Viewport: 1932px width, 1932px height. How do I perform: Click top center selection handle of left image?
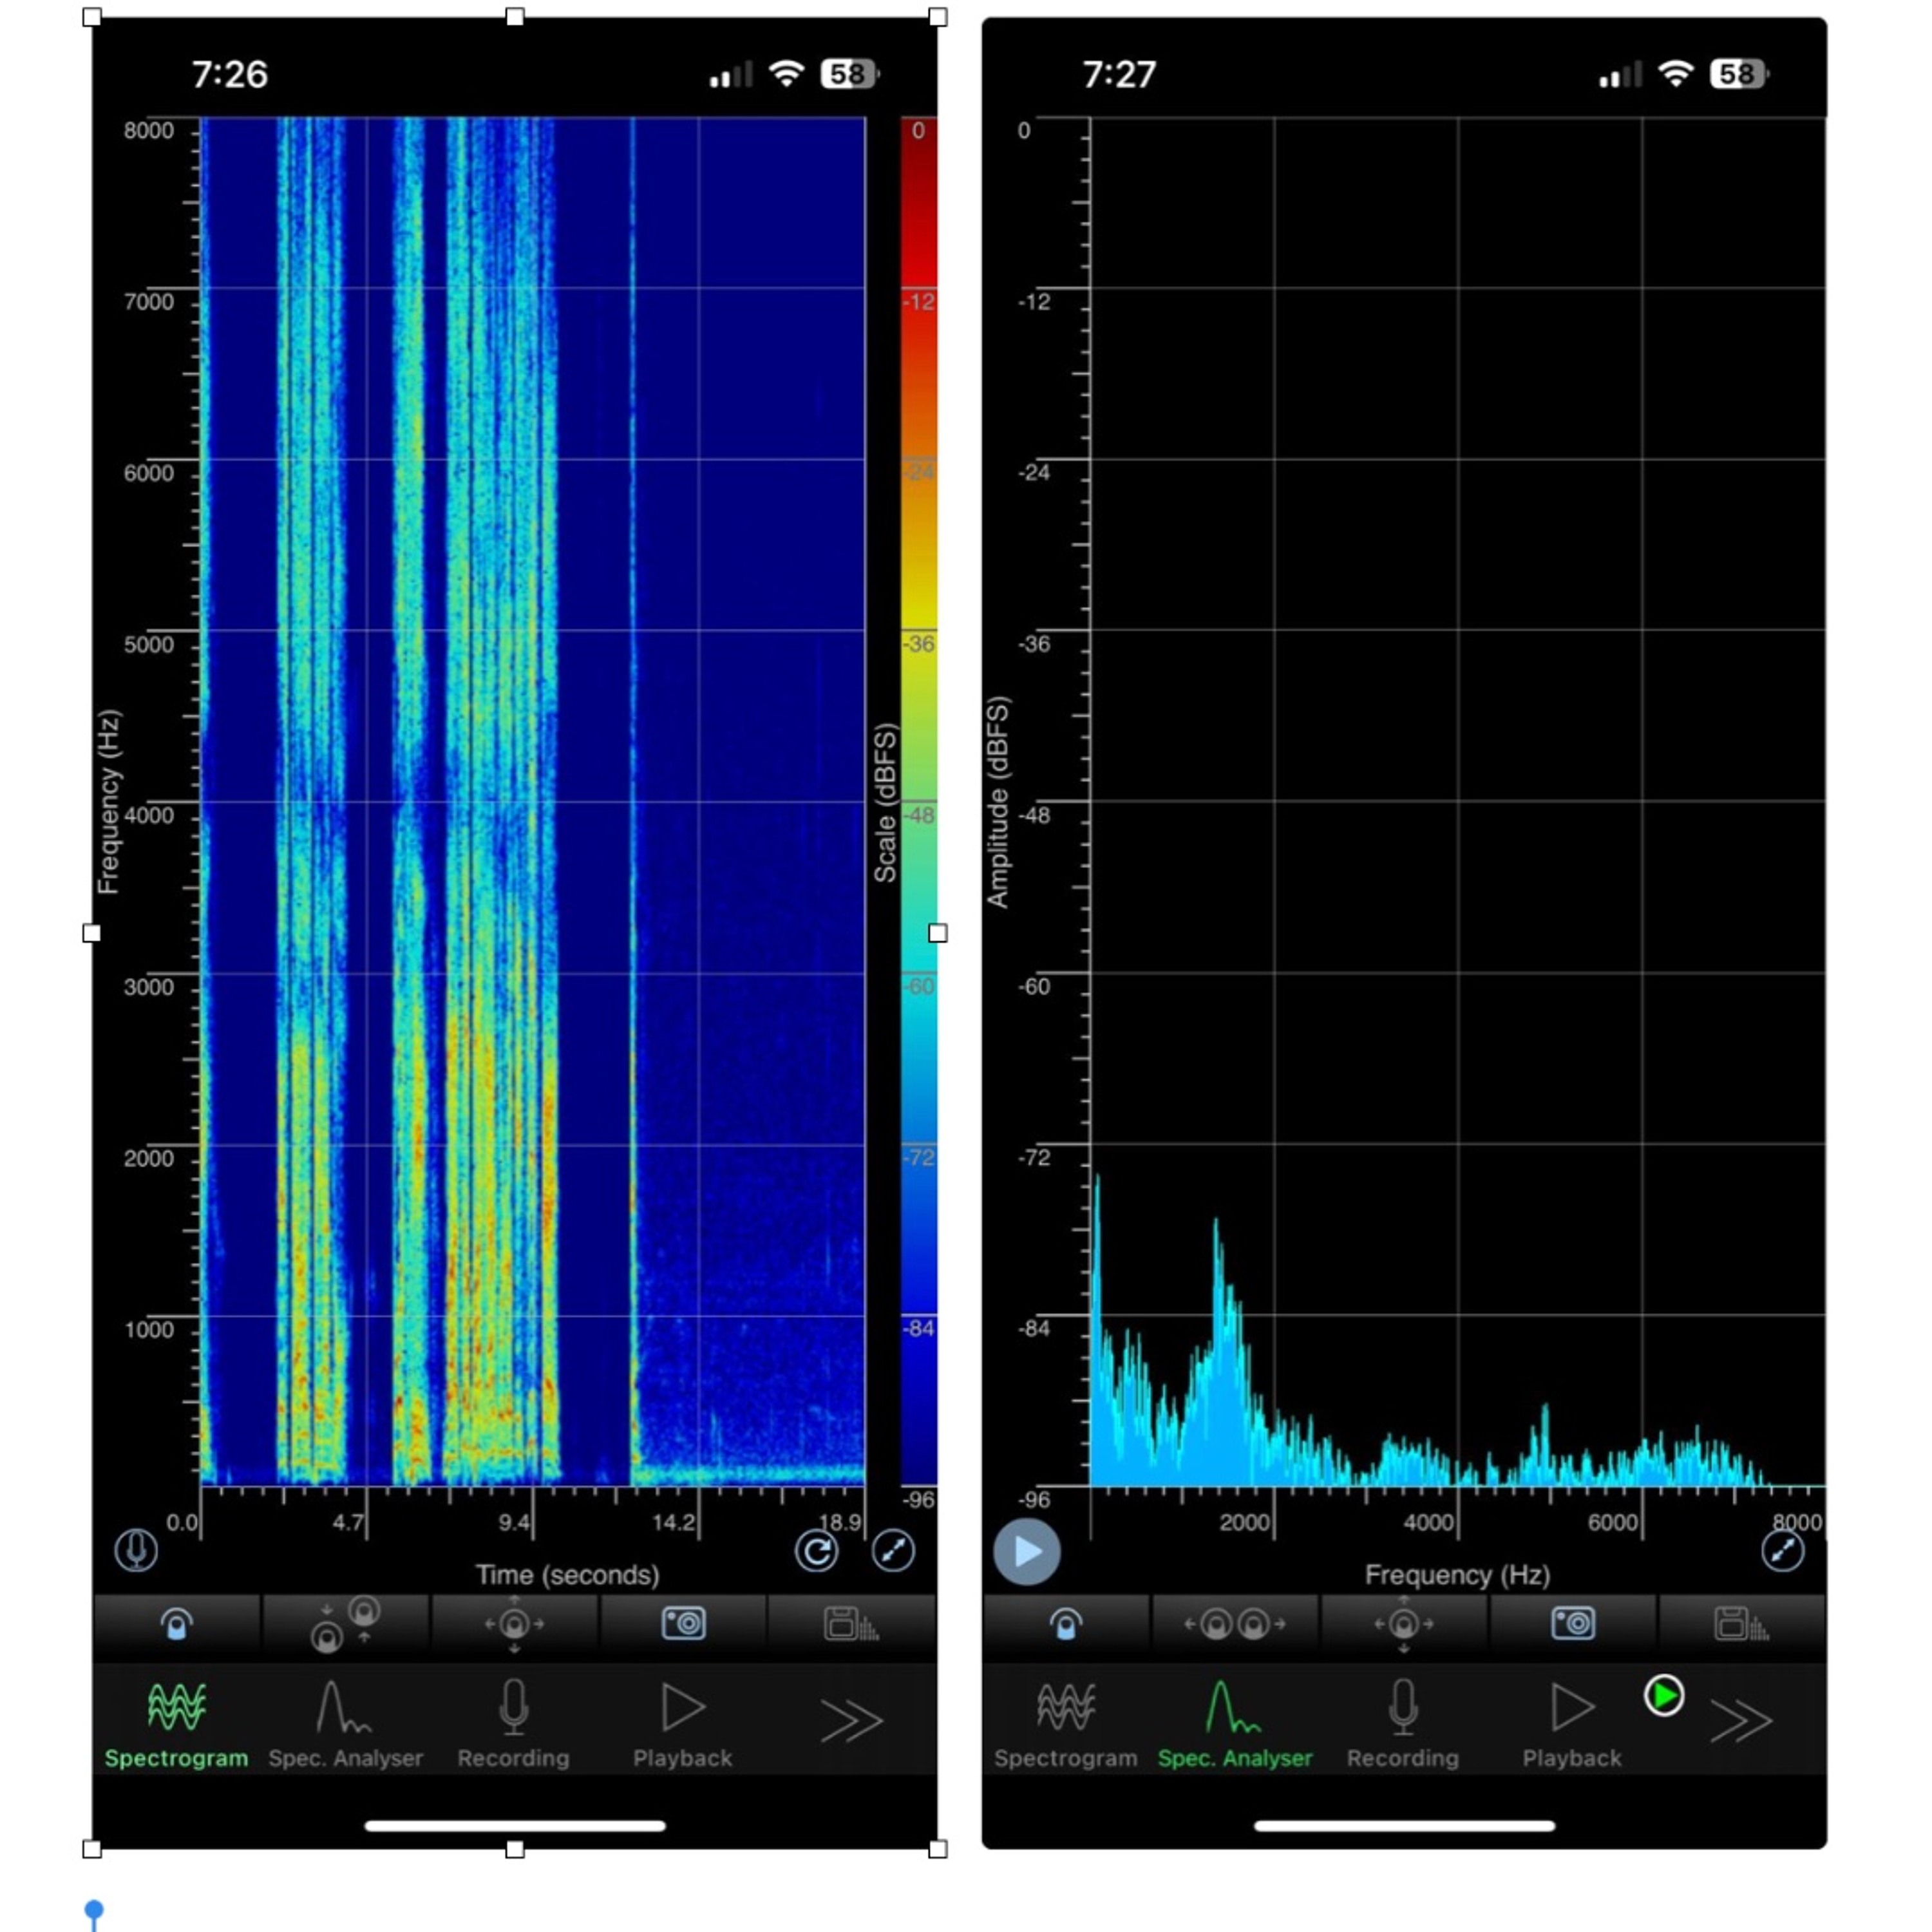[514, 17]
